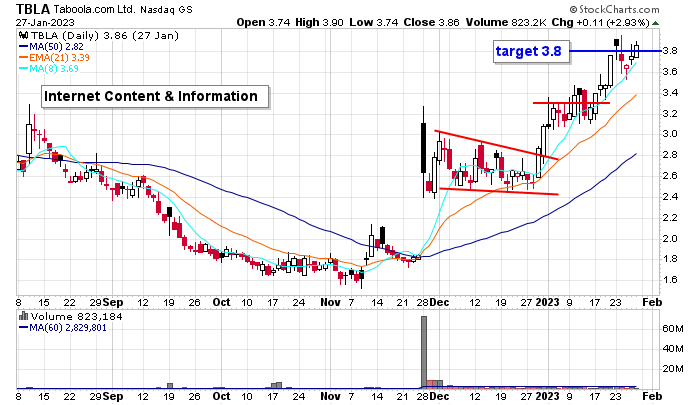This screenshot has width=700, height=405.
Task: Click the 3.0 price axis label
Action: 670,134
